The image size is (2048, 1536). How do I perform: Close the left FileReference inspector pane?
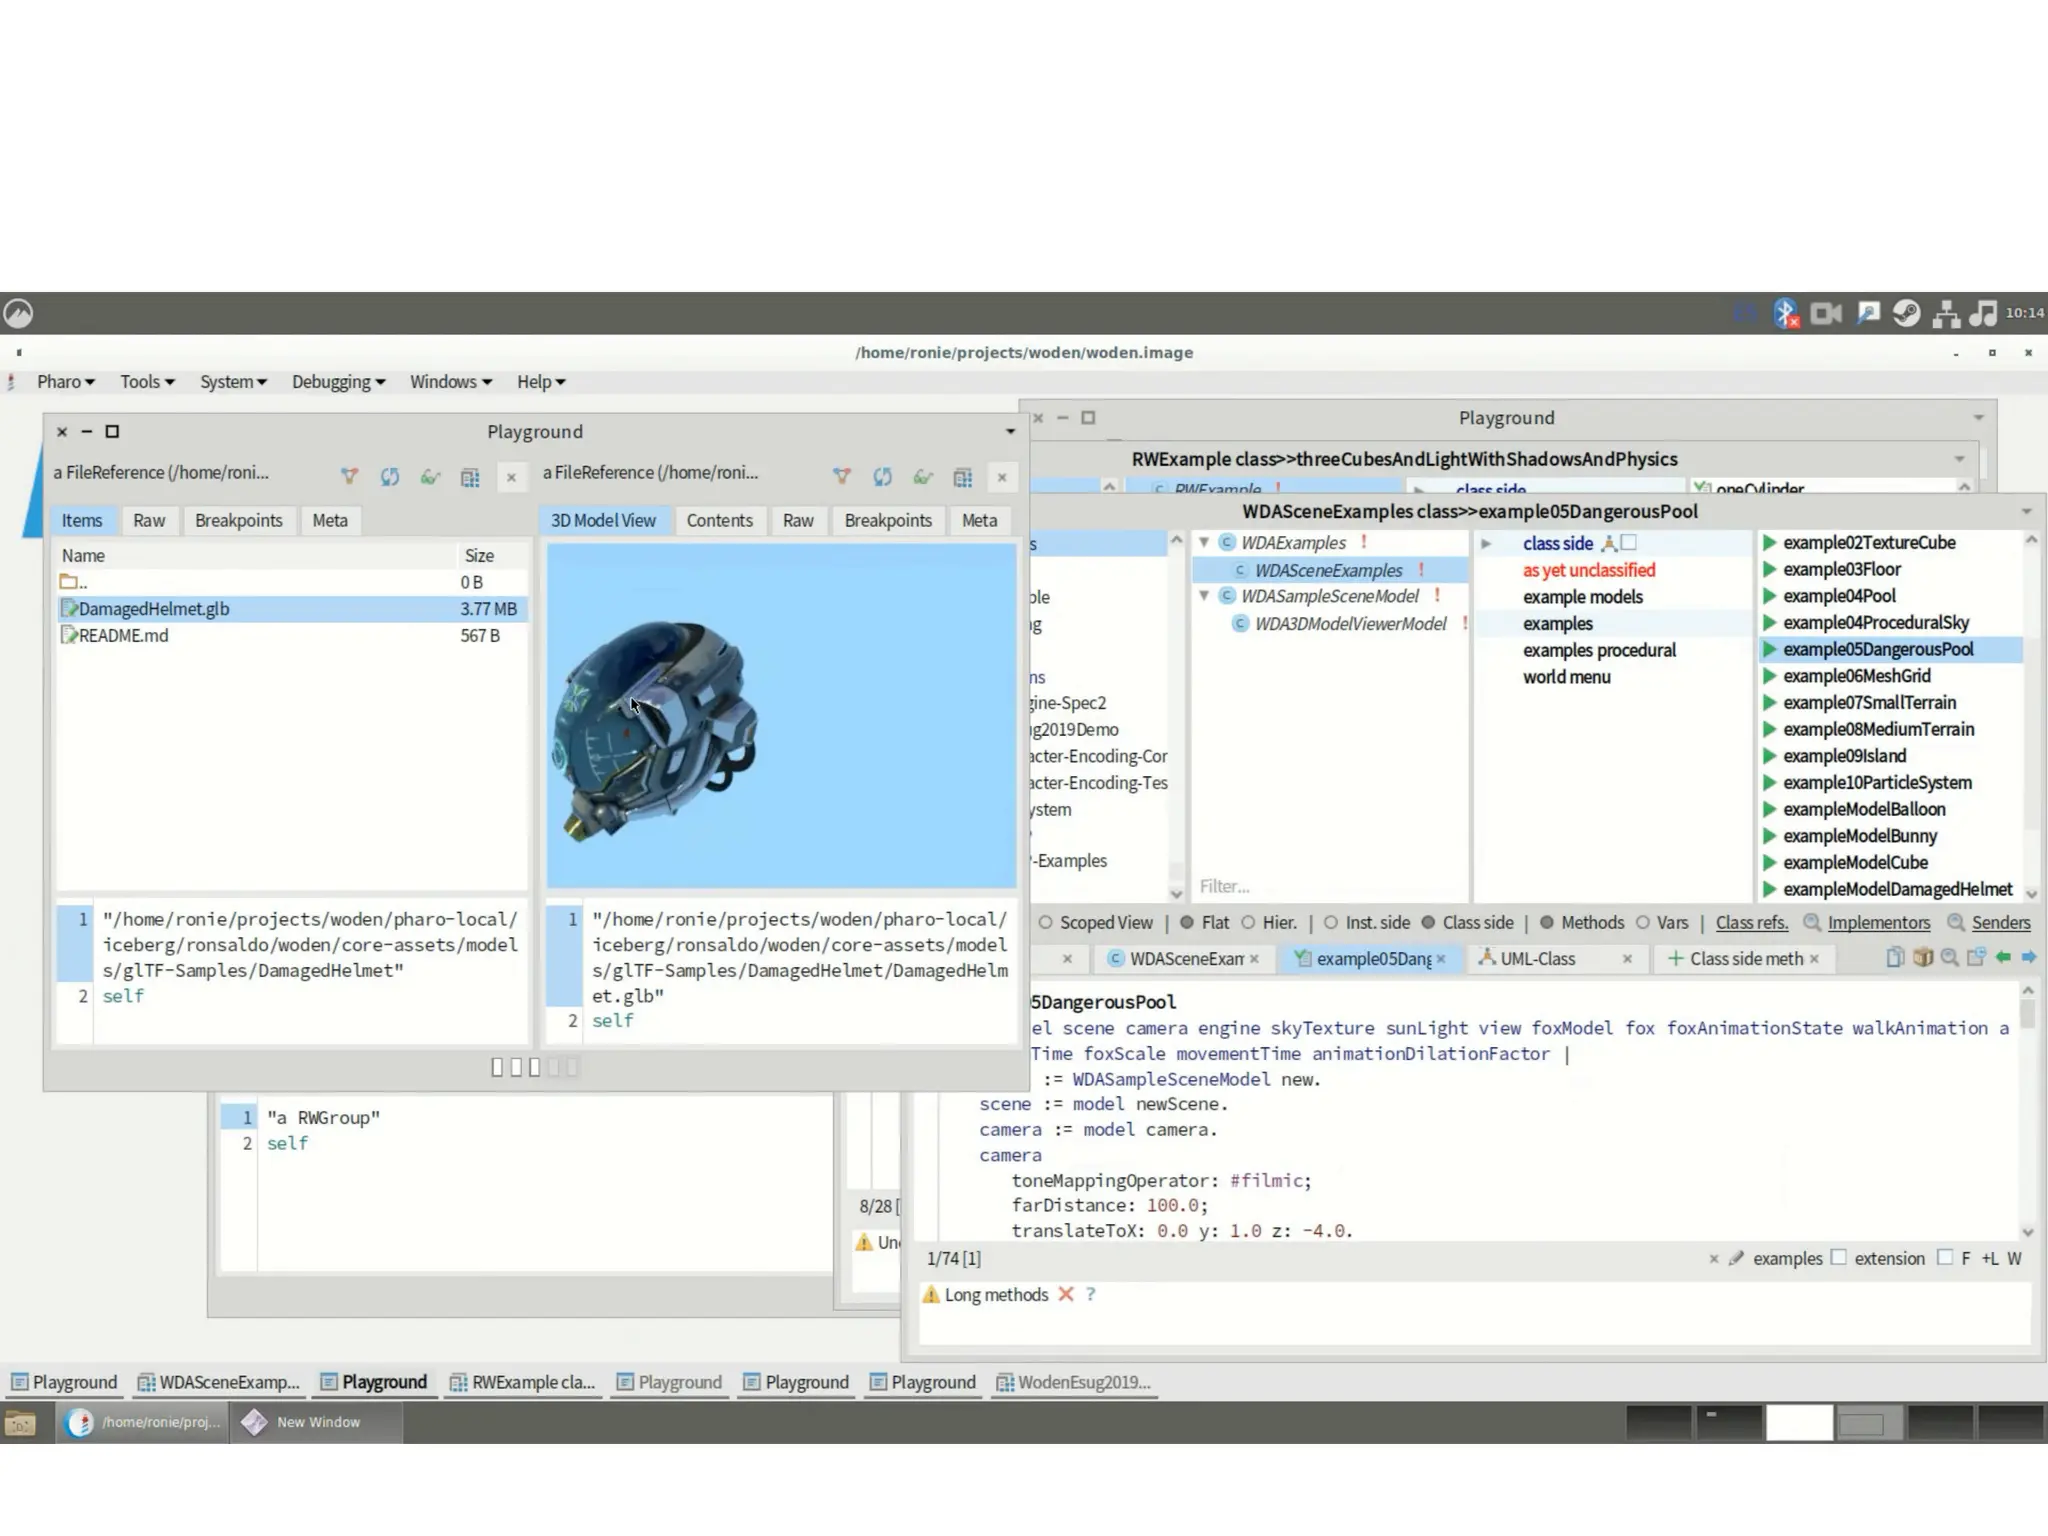[511, 478]
